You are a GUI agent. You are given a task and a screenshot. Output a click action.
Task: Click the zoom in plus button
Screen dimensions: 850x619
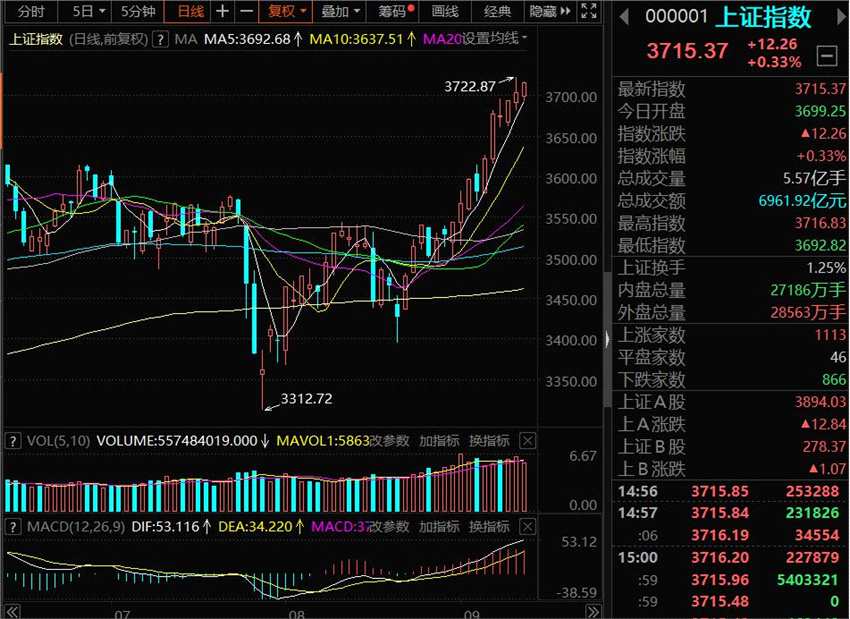click(222, 12)
